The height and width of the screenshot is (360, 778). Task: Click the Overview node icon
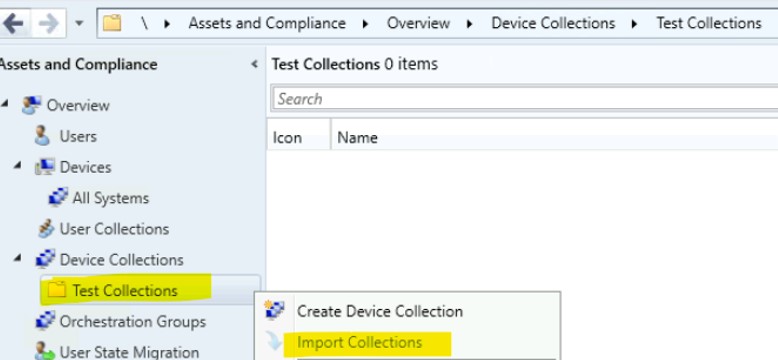tap(32, 105)
